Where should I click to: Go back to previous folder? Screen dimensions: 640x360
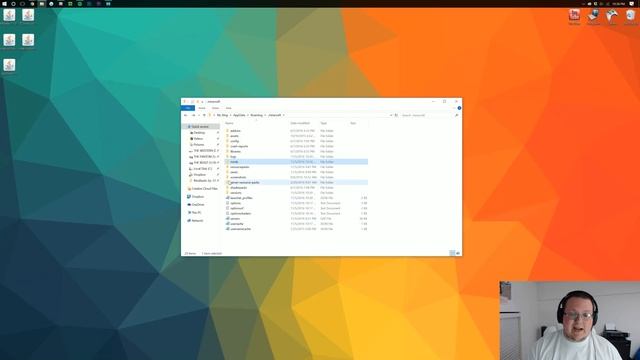(186, 116)
